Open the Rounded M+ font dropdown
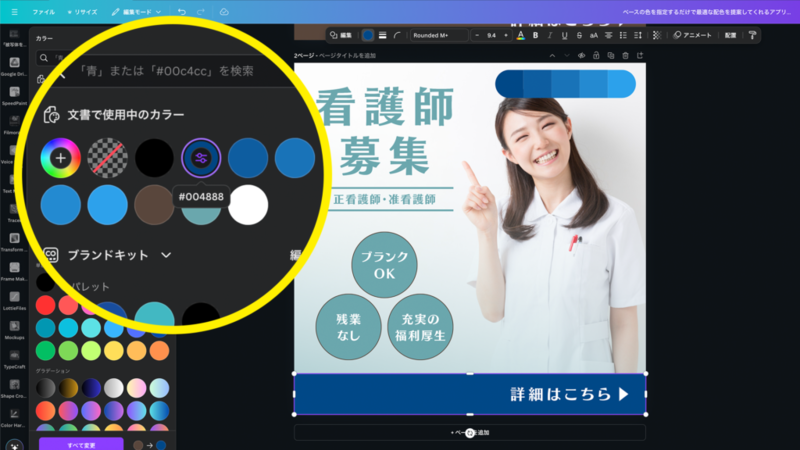The image size is (800, 450). 439,35
